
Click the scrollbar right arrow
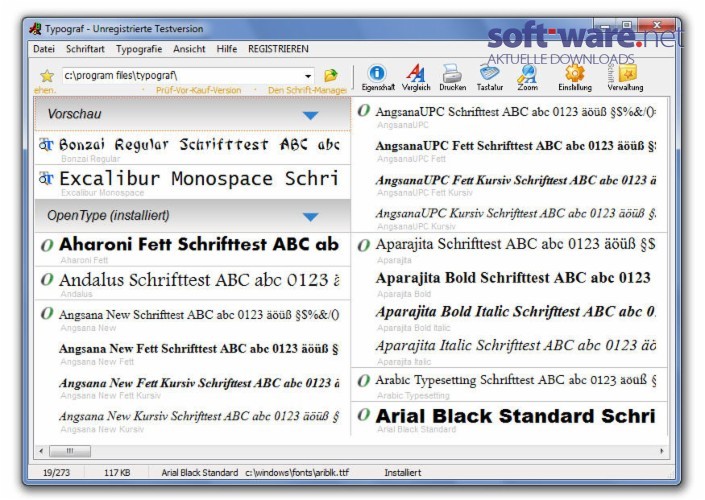[x=661, y=451]
